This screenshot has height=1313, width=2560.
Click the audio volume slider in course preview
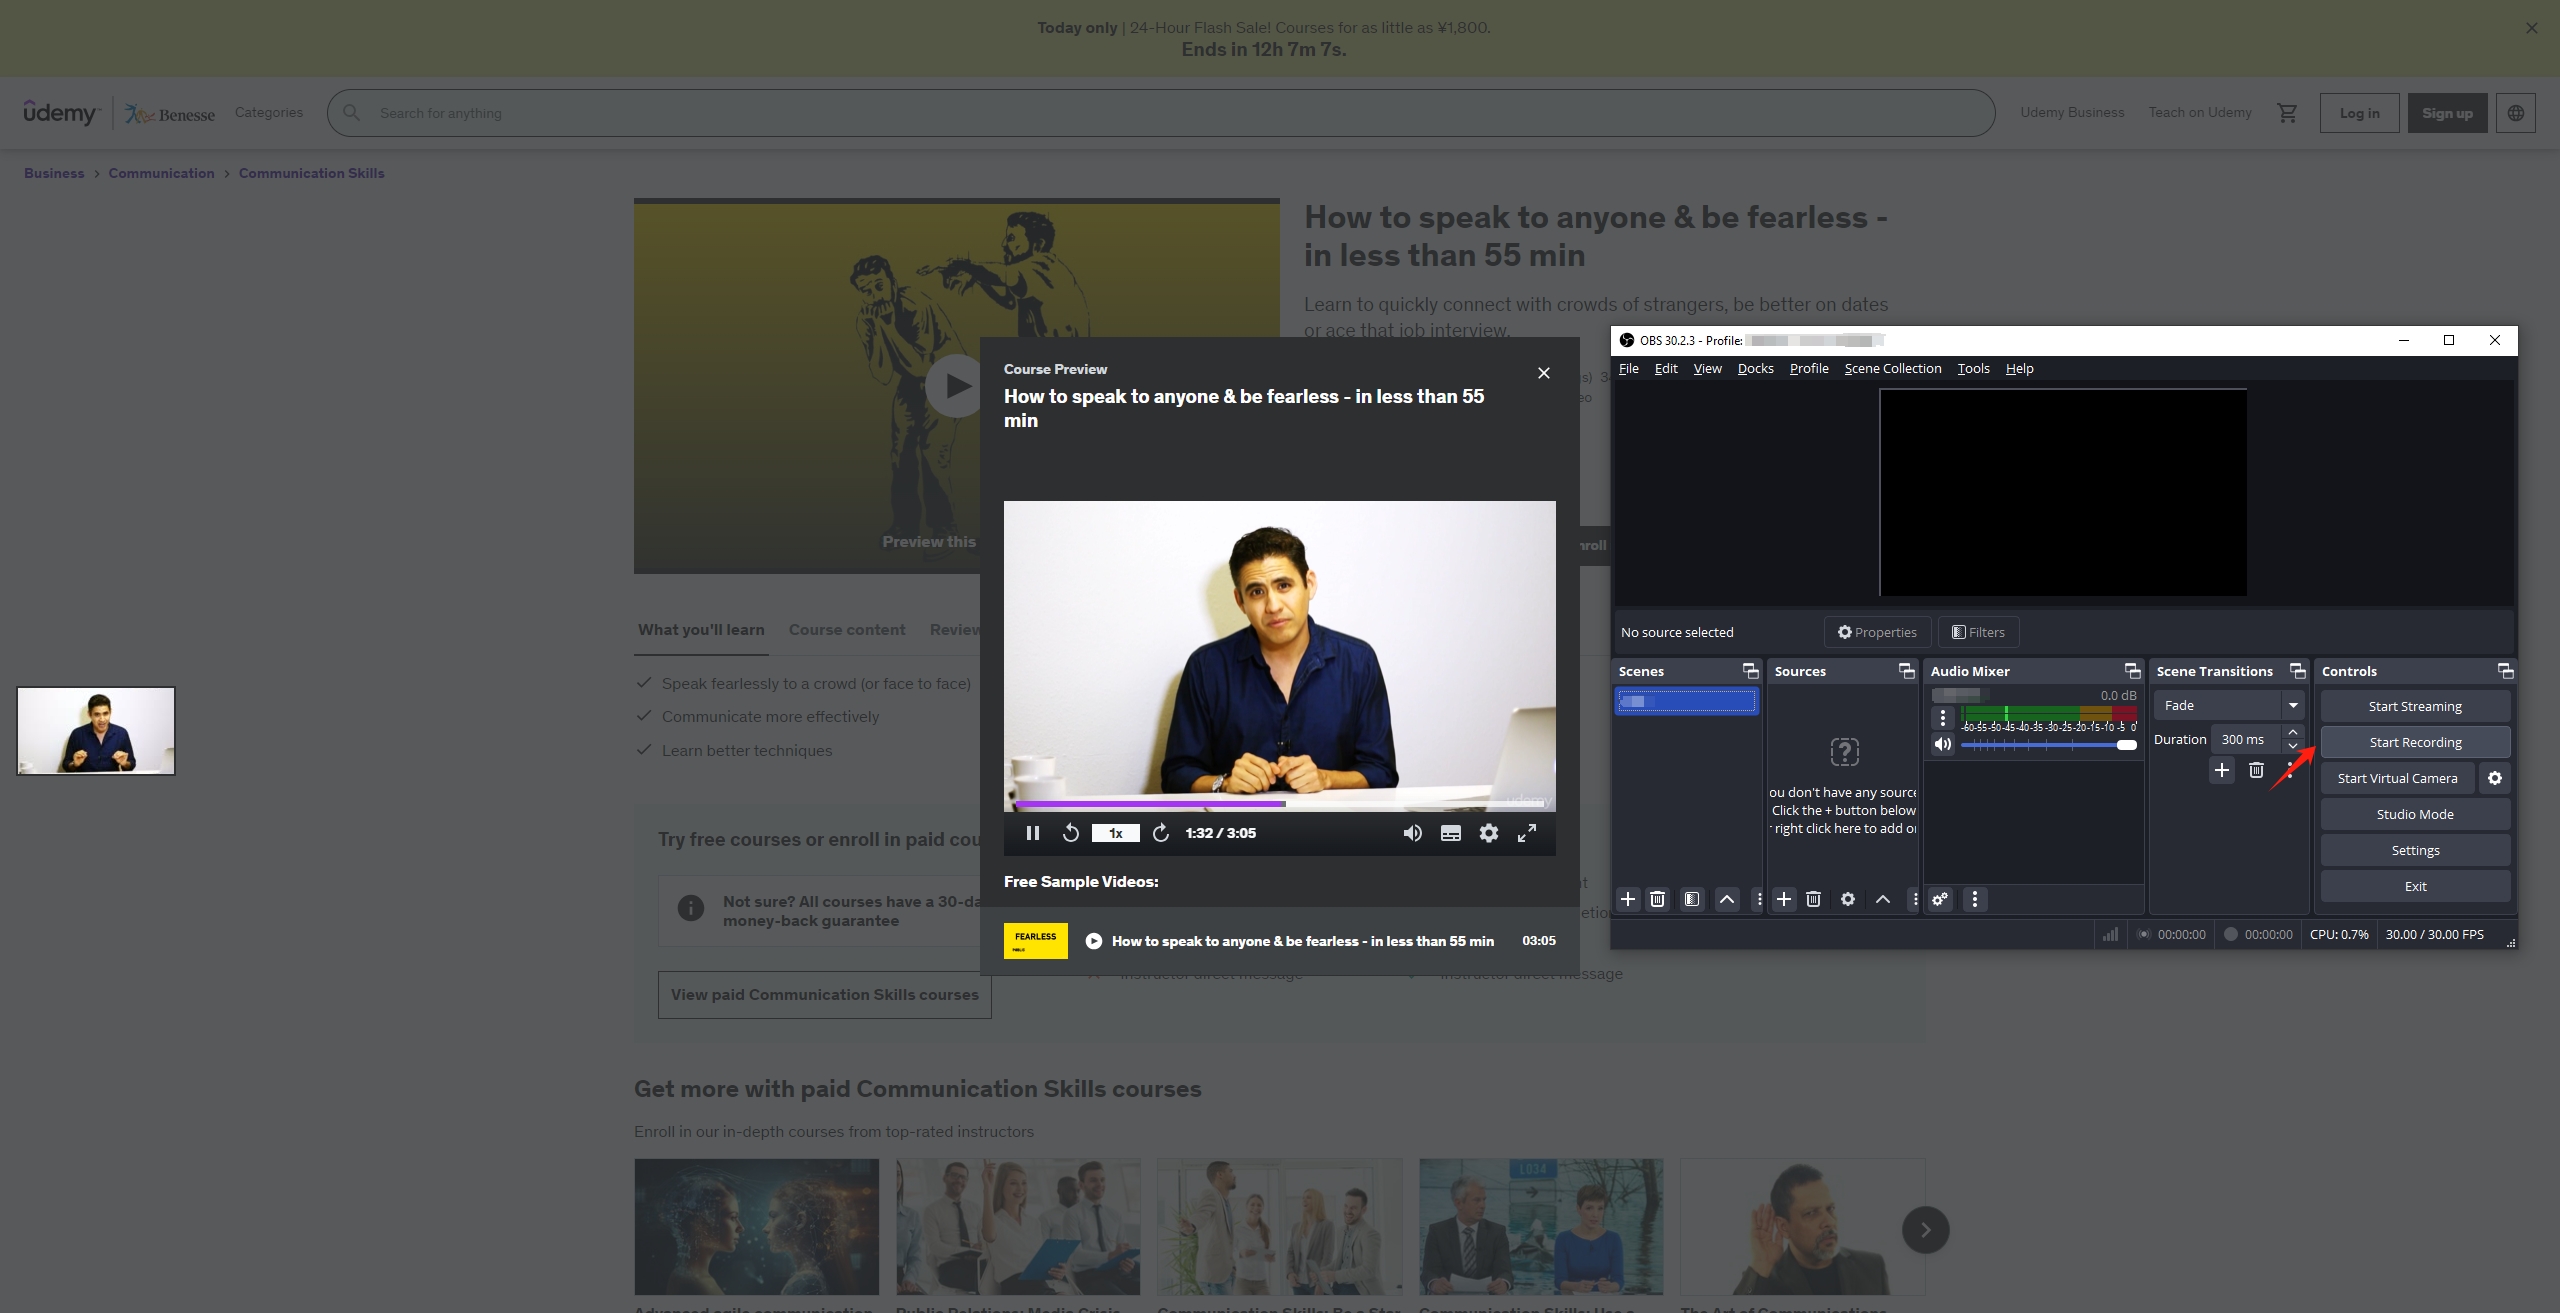coord(1411,832)
